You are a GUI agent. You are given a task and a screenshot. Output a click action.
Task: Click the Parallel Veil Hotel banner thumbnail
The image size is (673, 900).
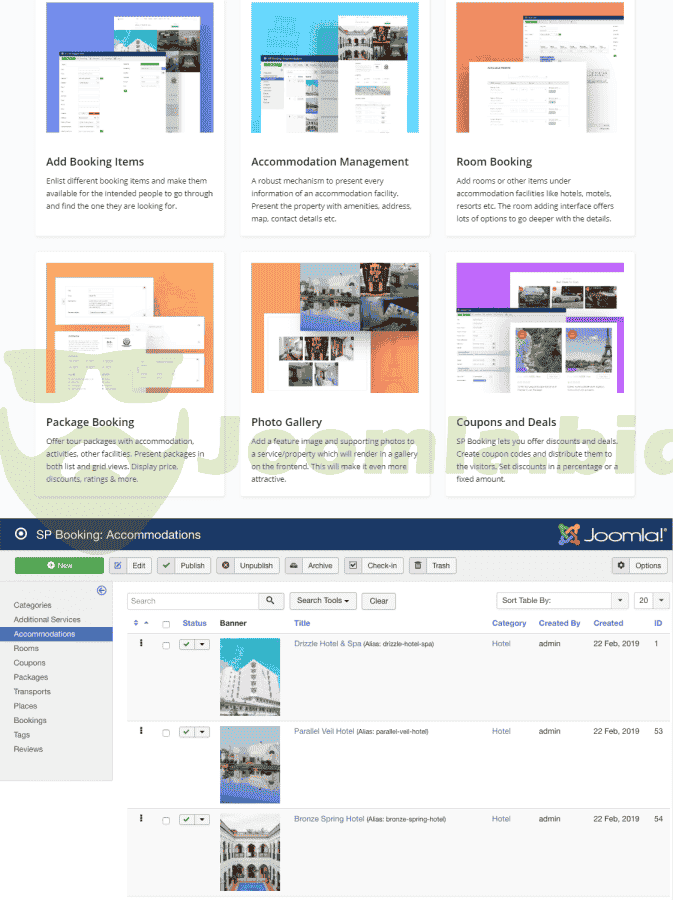pos(250,765)
